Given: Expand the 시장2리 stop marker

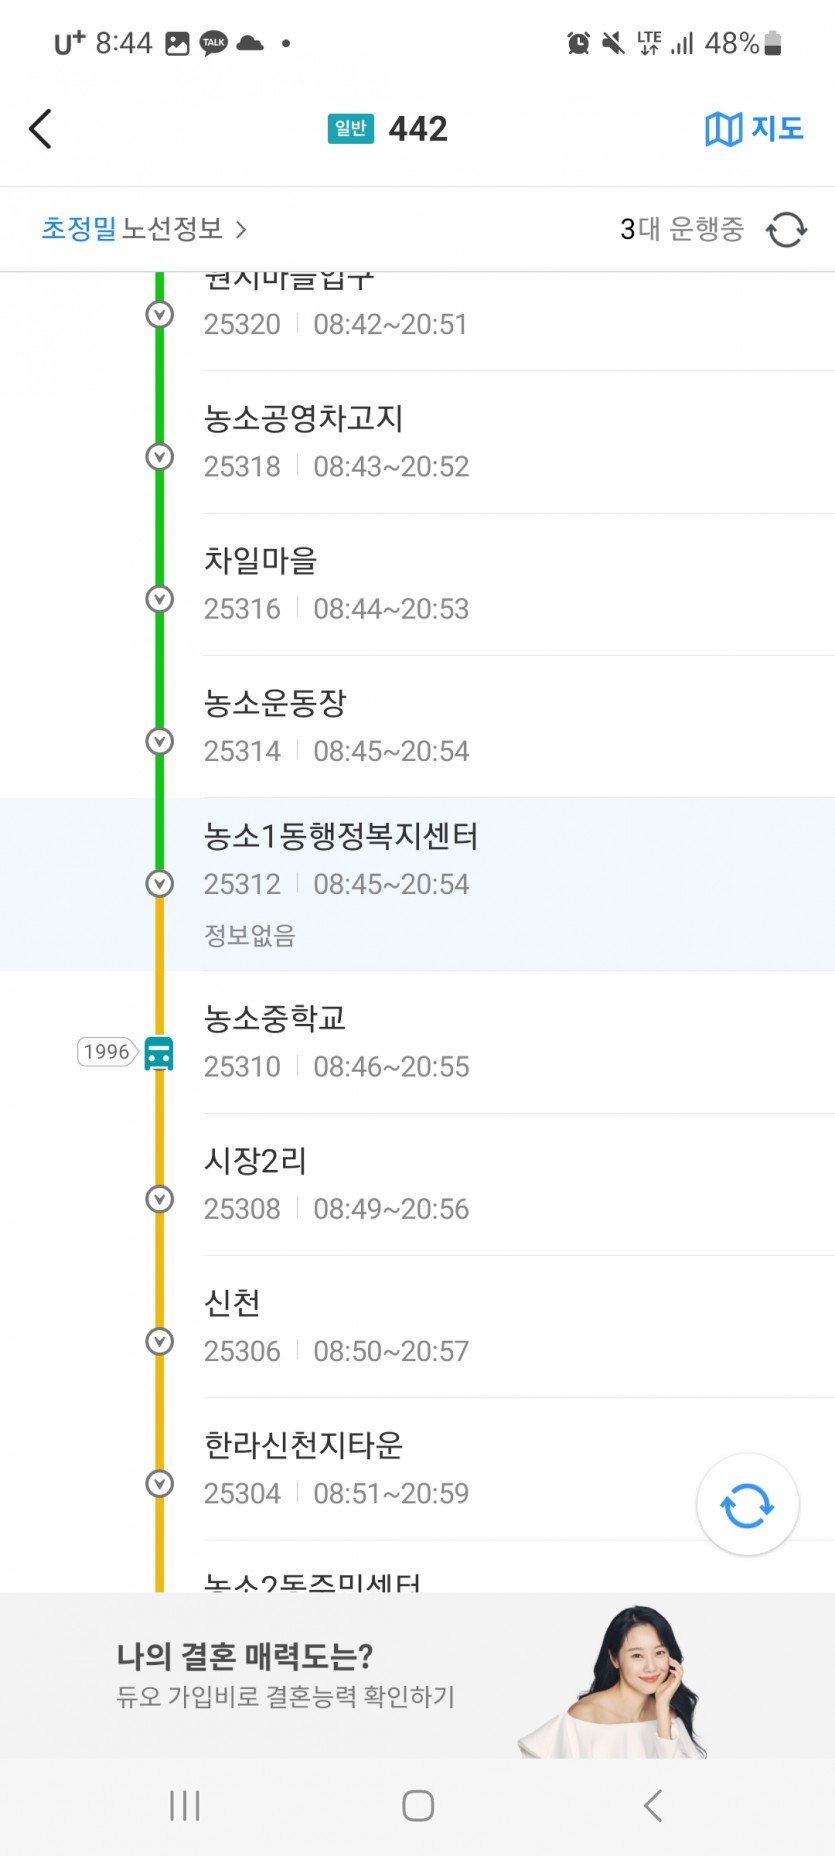Looking at the screenshot, I should click(x=160, y=1198).
